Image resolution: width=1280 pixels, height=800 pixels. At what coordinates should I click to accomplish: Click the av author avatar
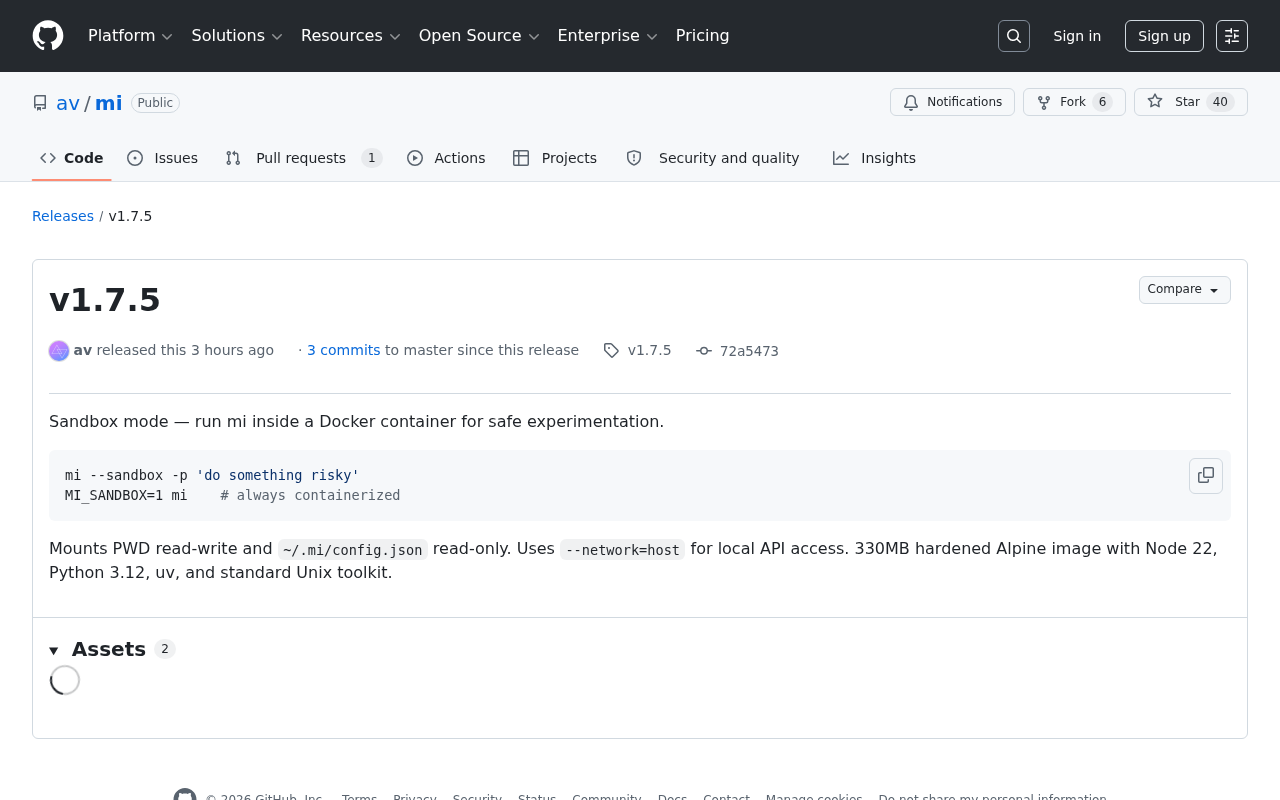click(59, 351)
